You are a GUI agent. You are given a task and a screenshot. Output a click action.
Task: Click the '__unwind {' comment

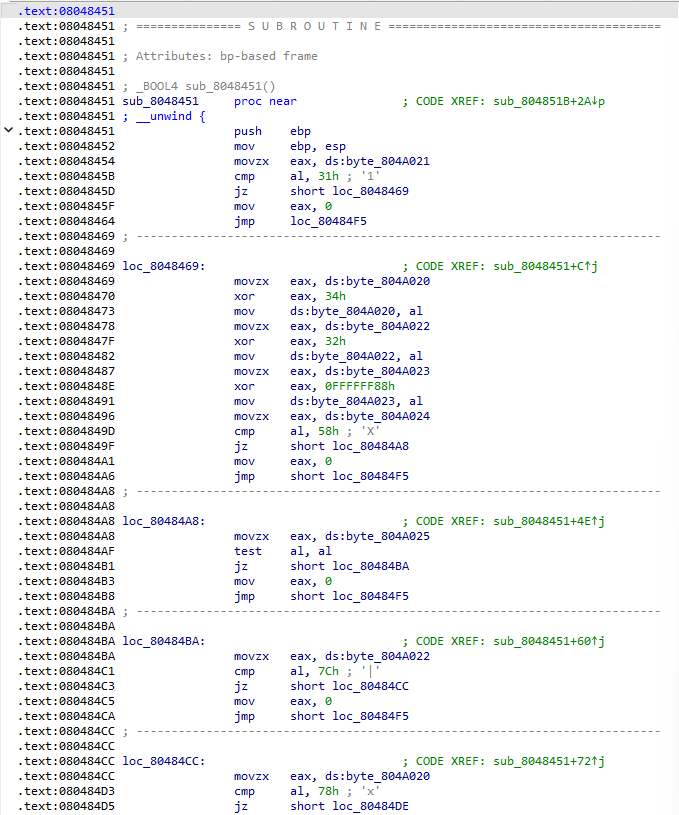click(171, 116)
